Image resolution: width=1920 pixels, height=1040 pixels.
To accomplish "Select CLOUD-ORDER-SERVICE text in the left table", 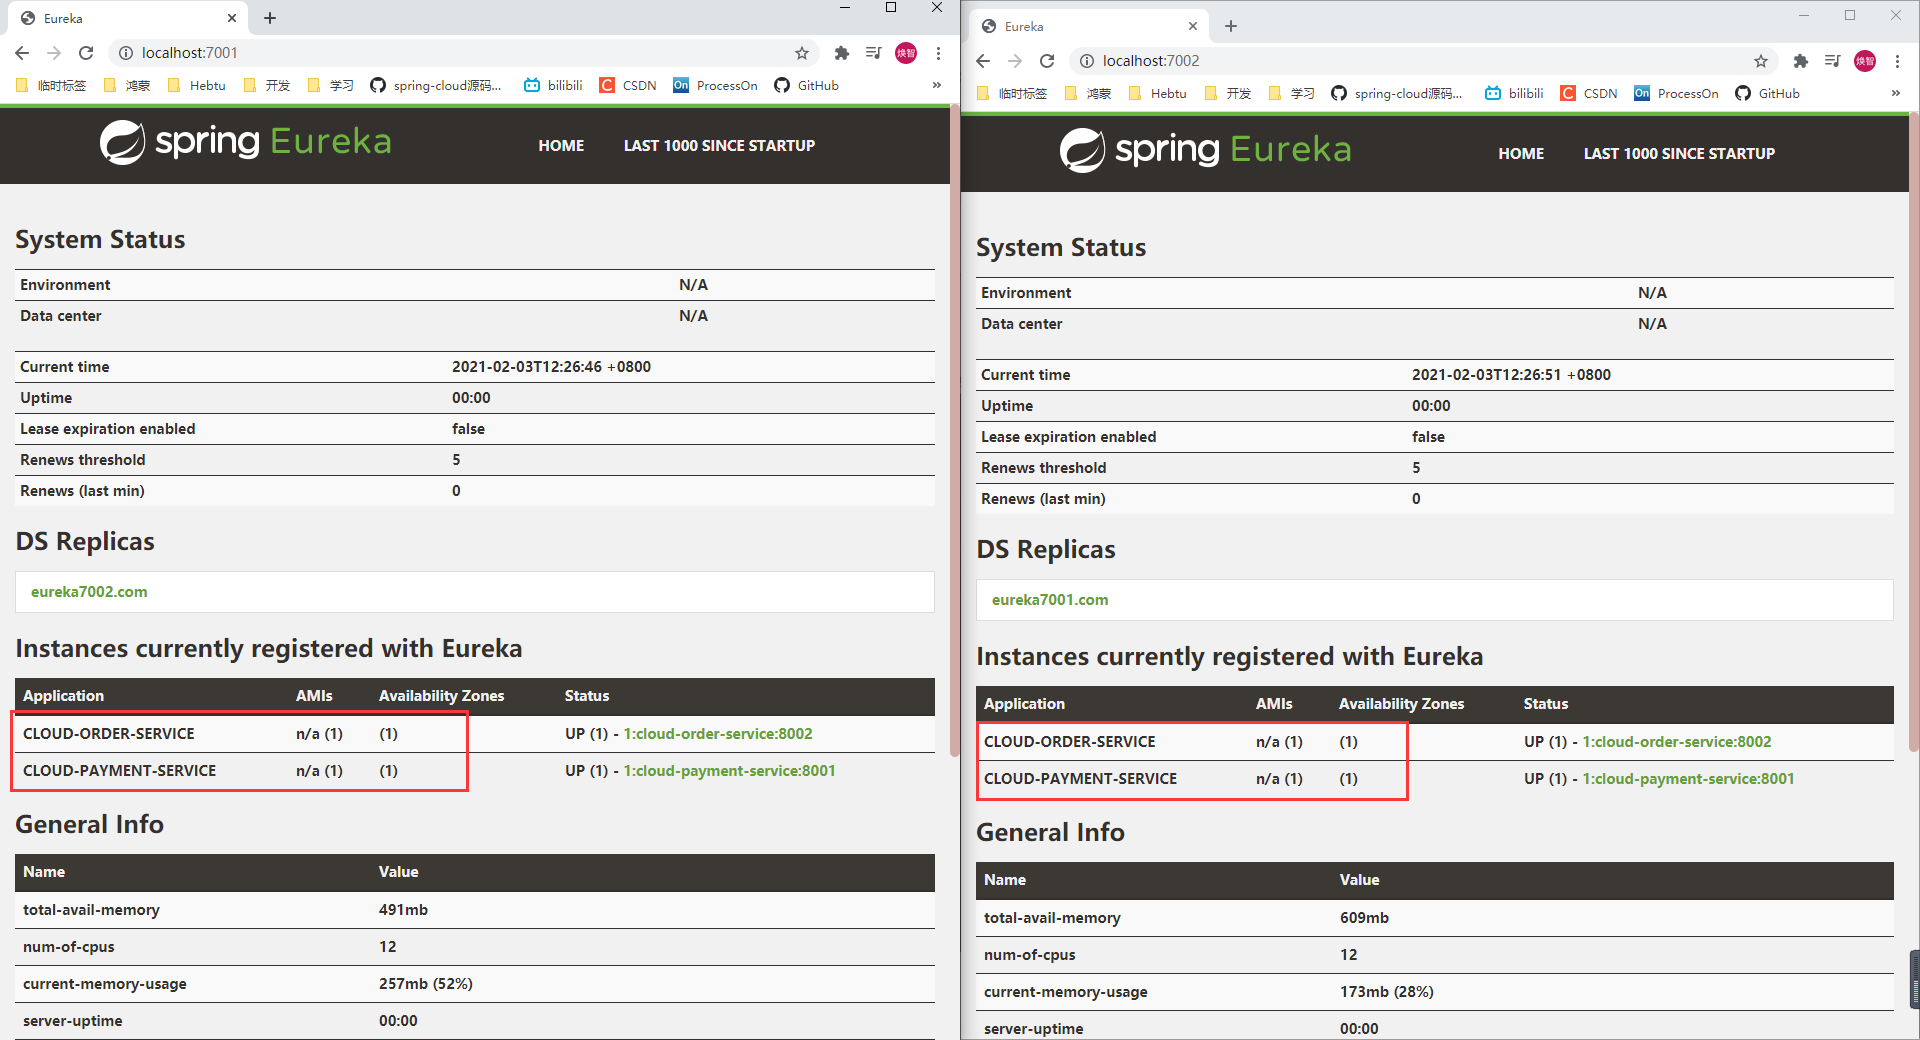I will tap(109, 734).
